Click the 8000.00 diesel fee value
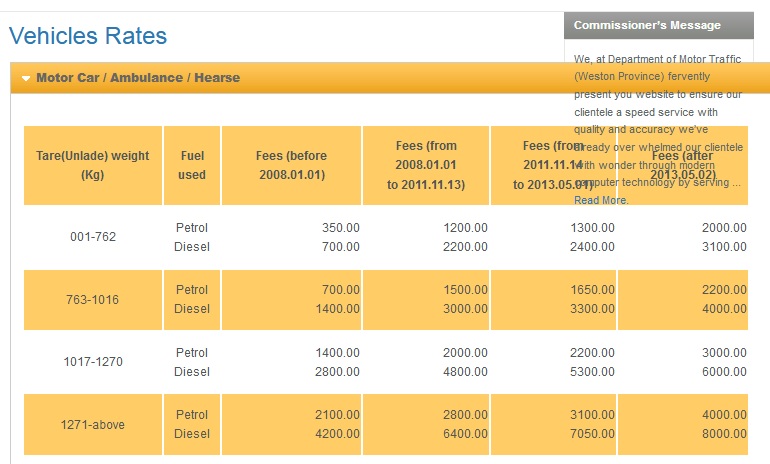Screen dimensions: 770x464 [724, 434]
